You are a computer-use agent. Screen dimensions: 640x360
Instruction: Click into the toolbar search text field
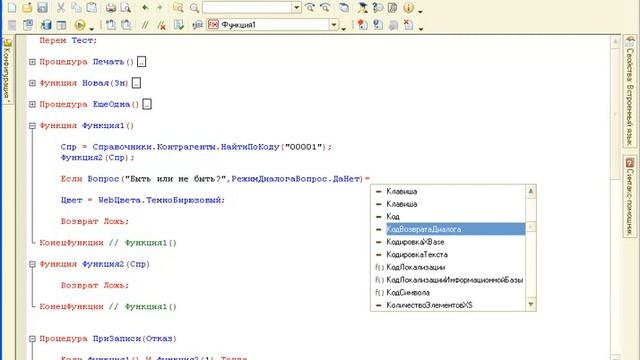(247, 7)
